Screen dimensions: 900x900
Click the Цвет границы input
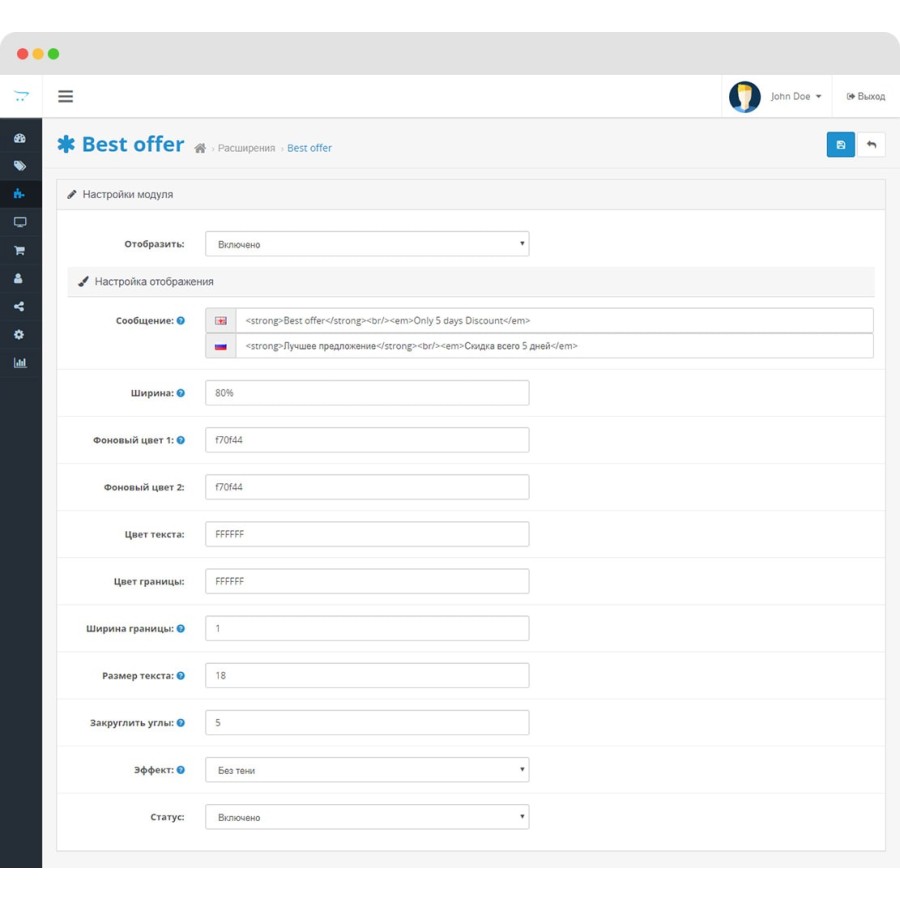[367, 581]
